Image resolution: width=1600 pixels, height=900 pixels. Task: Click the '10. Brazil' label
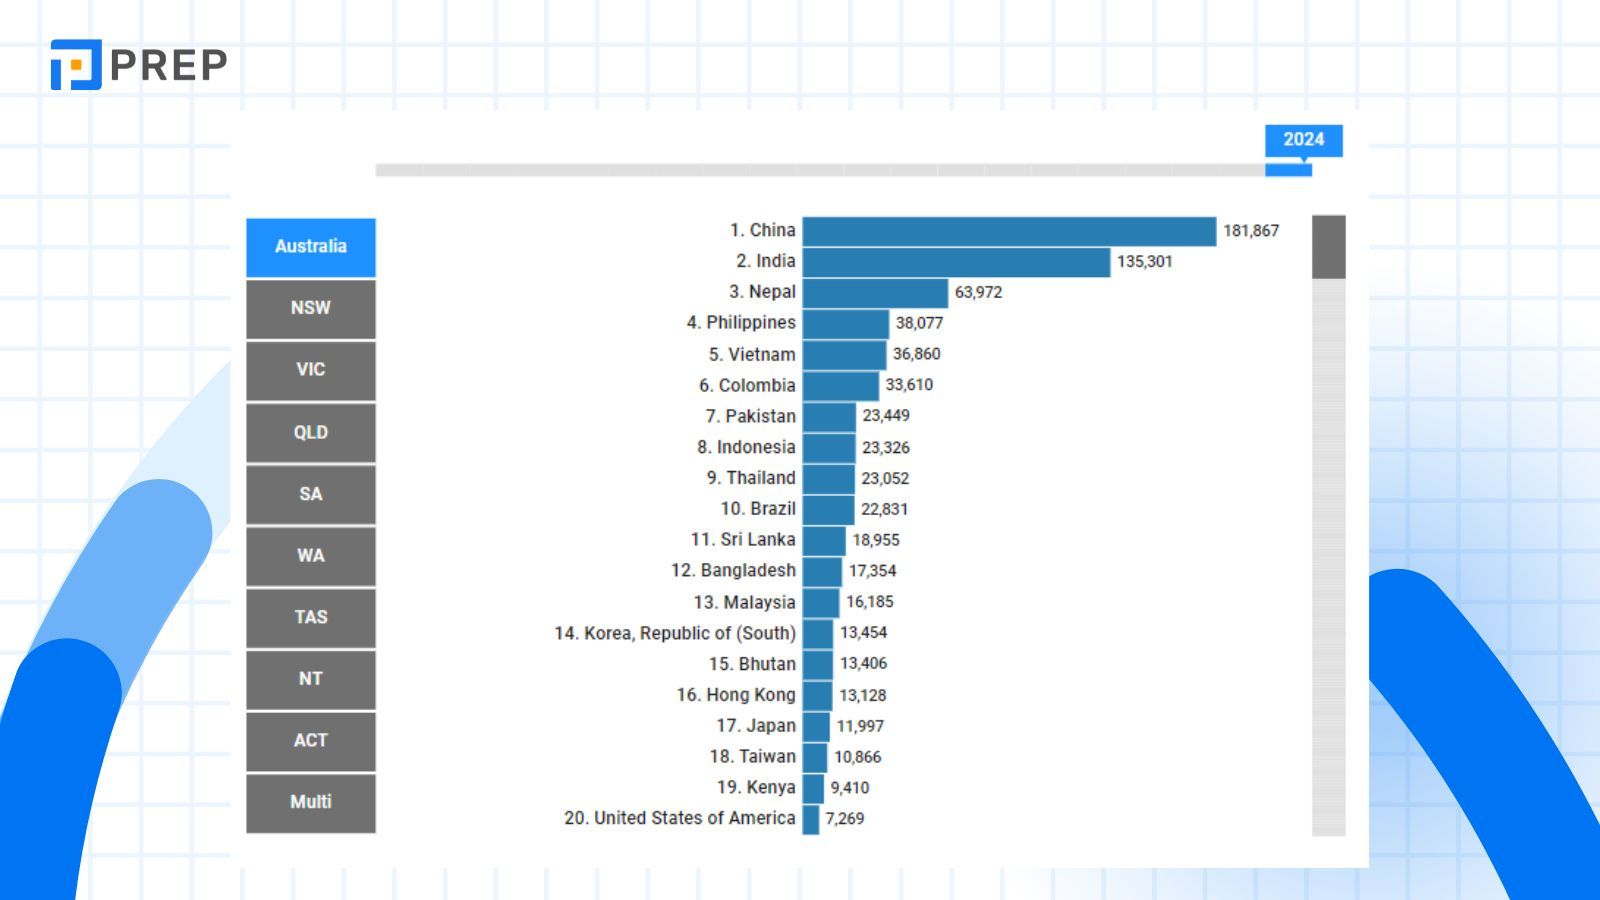[x=758, y=509]
